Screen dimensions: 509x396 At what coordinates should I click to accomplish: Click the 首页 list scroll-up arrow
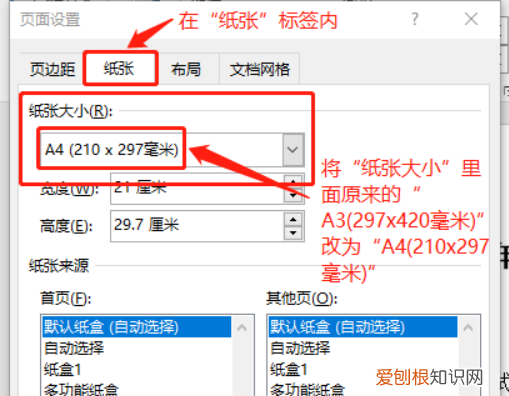(x=242, y=328)
